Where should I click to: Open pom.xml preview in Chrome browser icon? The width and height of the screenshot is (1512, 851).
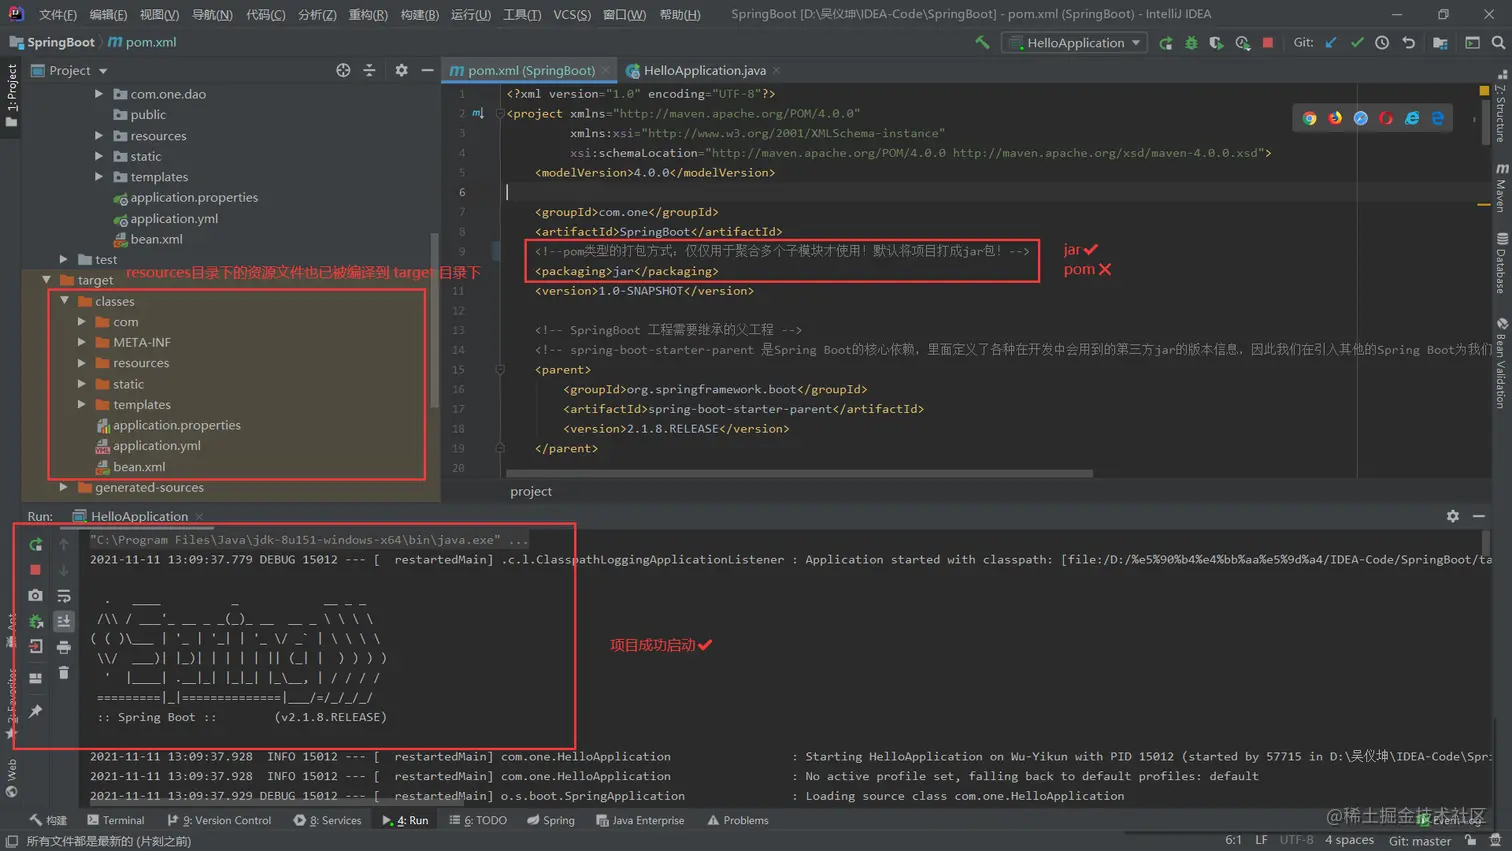(1310, 118)
